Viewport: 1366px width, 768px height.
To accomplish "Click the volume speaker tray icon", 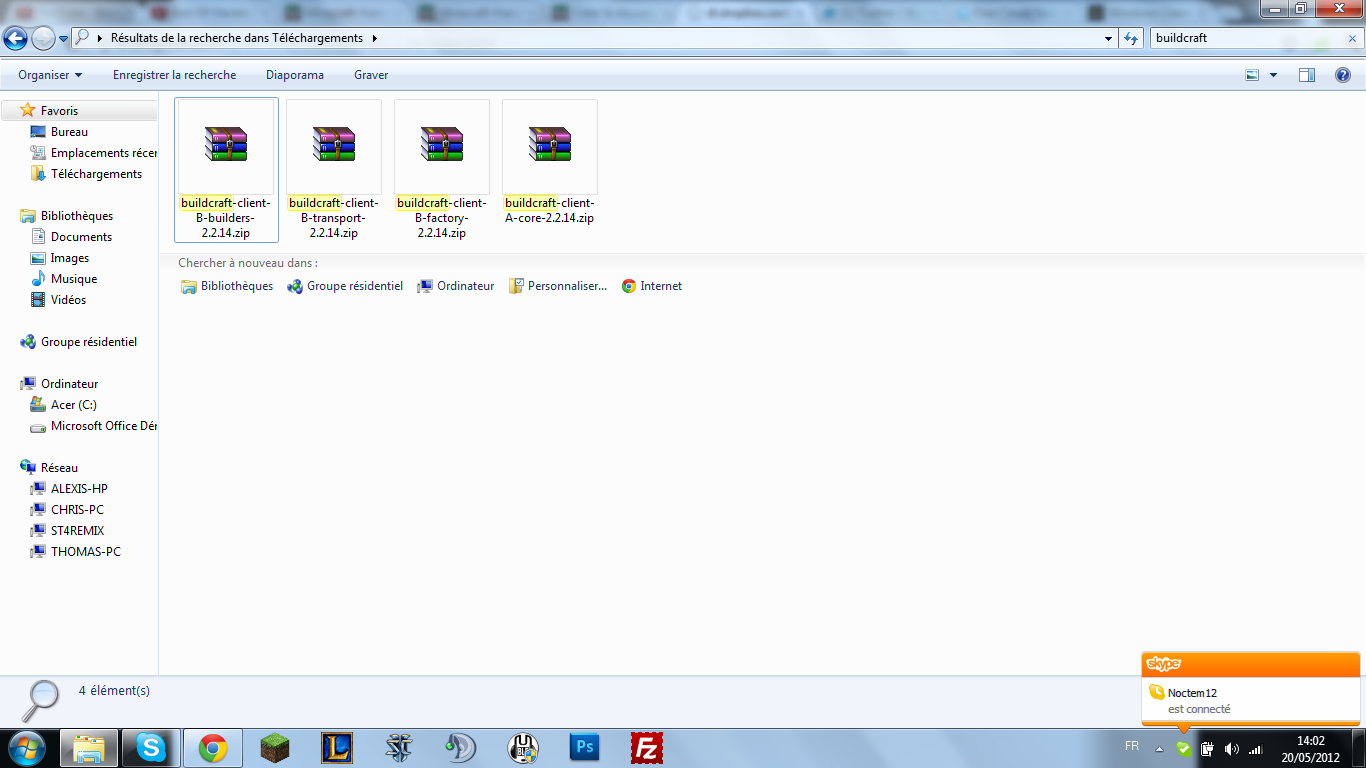I will 1231,748.
